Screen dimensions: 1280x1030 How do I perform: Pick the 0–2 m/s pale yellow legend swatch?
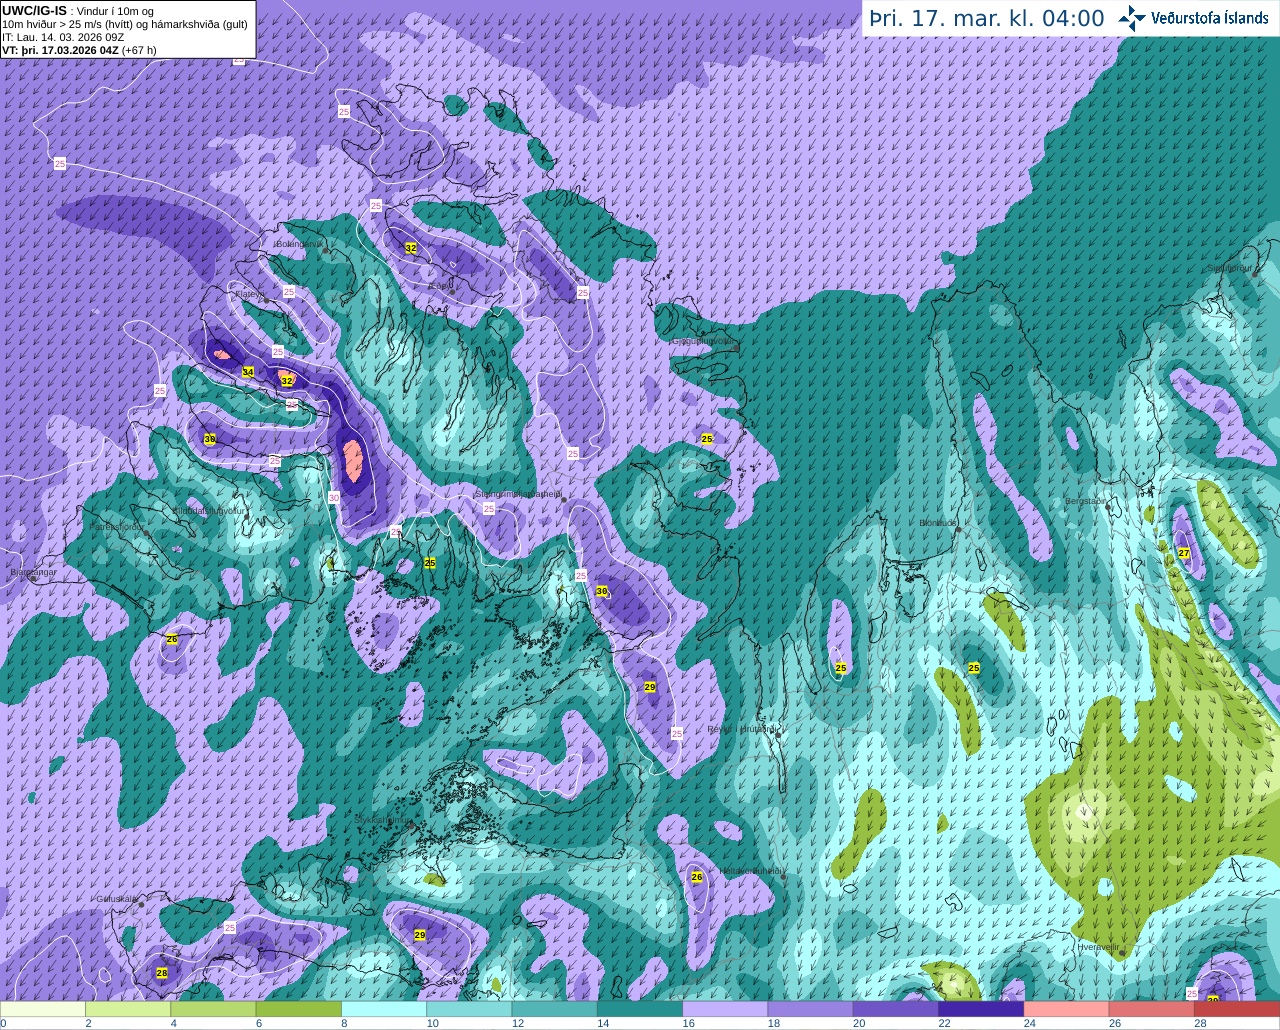43,1008
